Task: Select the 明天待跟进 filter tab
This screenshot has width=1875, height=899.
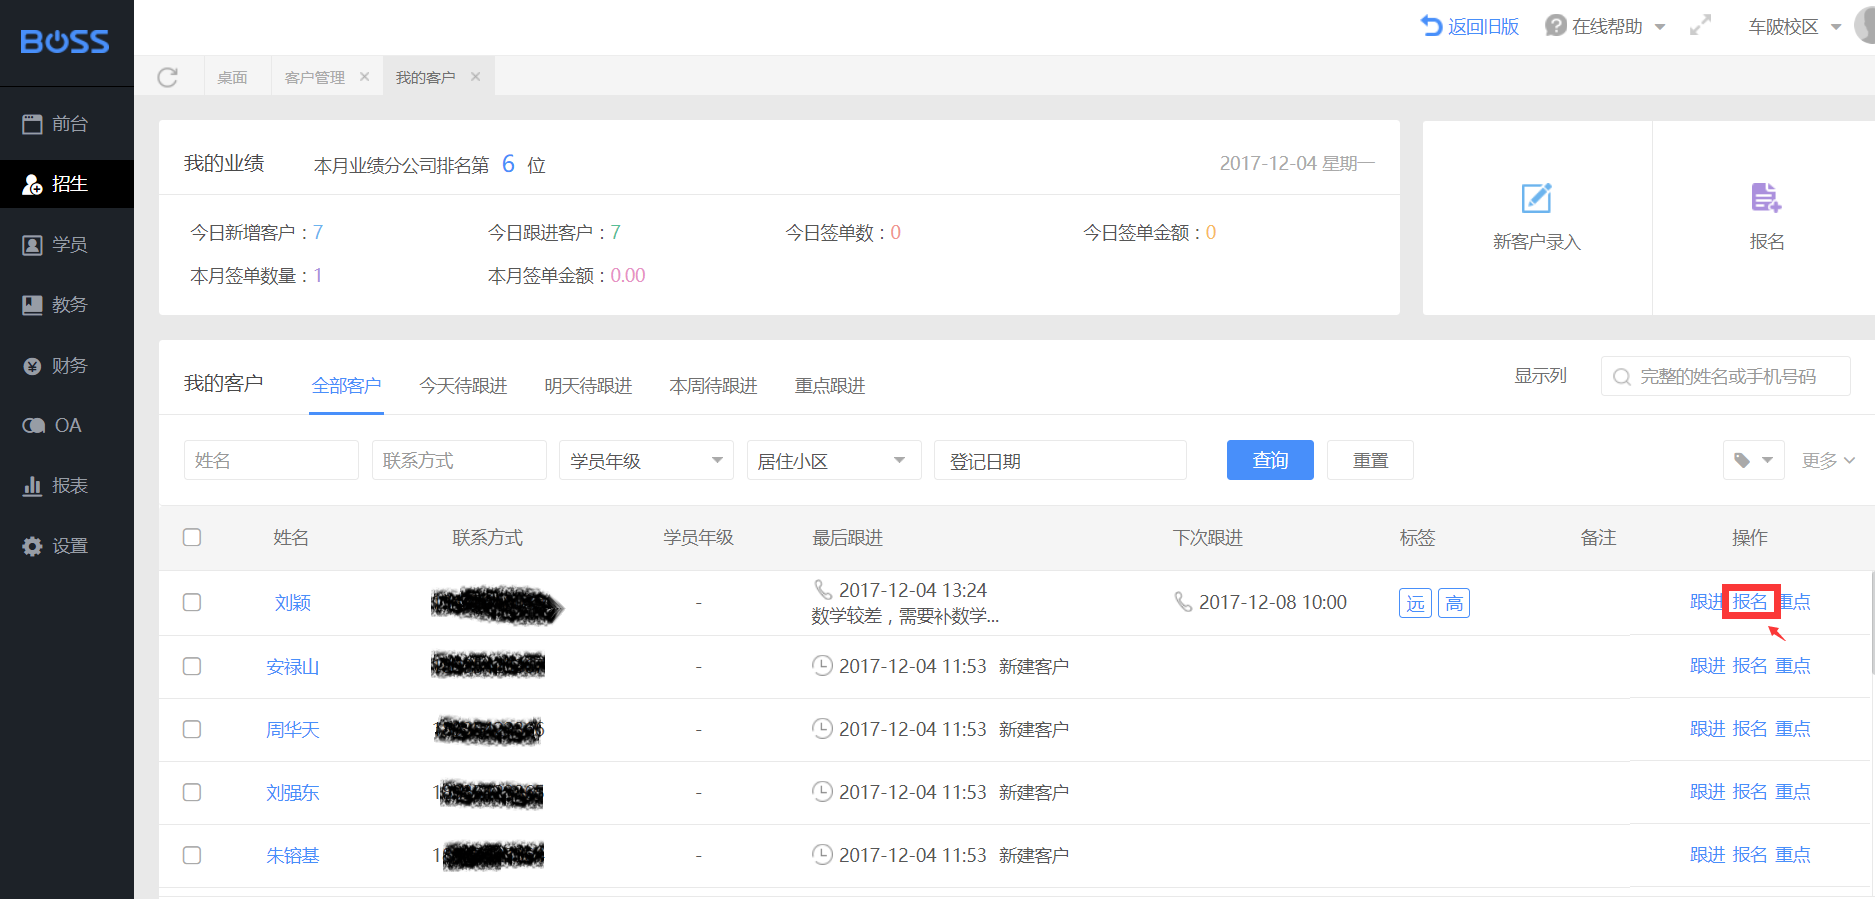Action: [x=588, y=386]
